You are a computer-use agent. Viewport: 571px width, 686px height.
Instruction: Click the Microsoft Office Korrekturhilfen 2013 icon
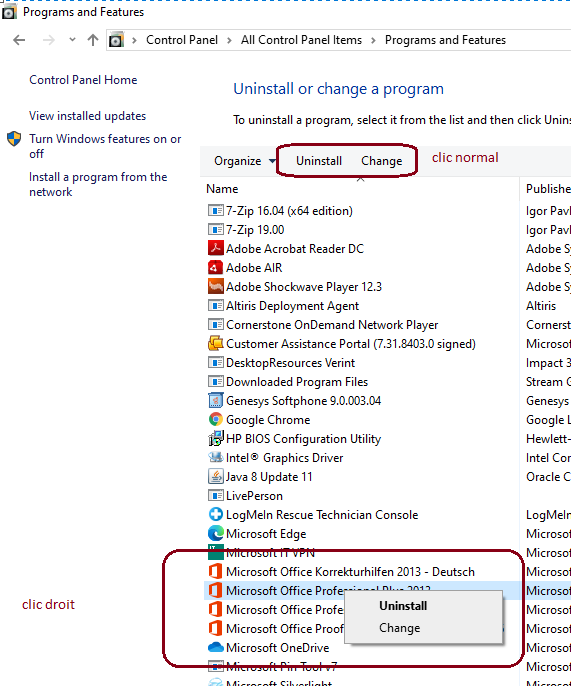point(215,571)
